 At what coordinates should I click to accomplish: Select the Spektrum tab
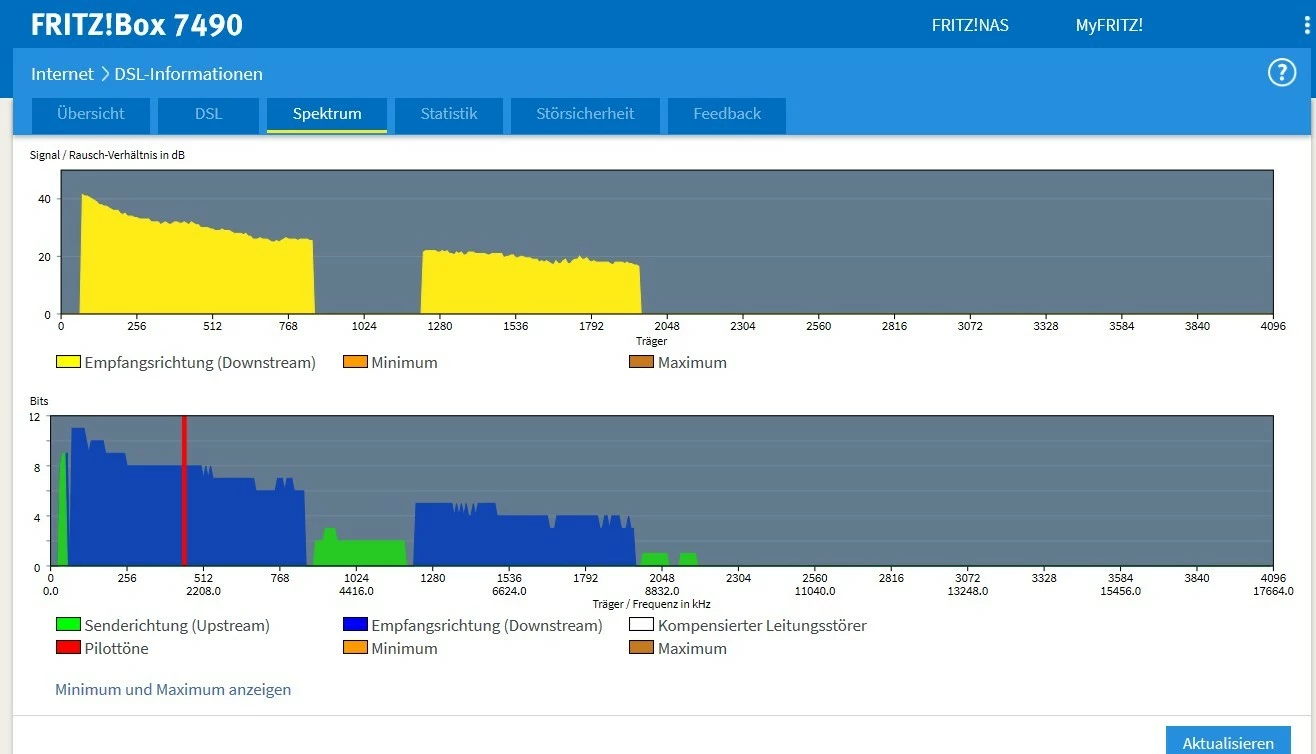[x=327, y=114]
